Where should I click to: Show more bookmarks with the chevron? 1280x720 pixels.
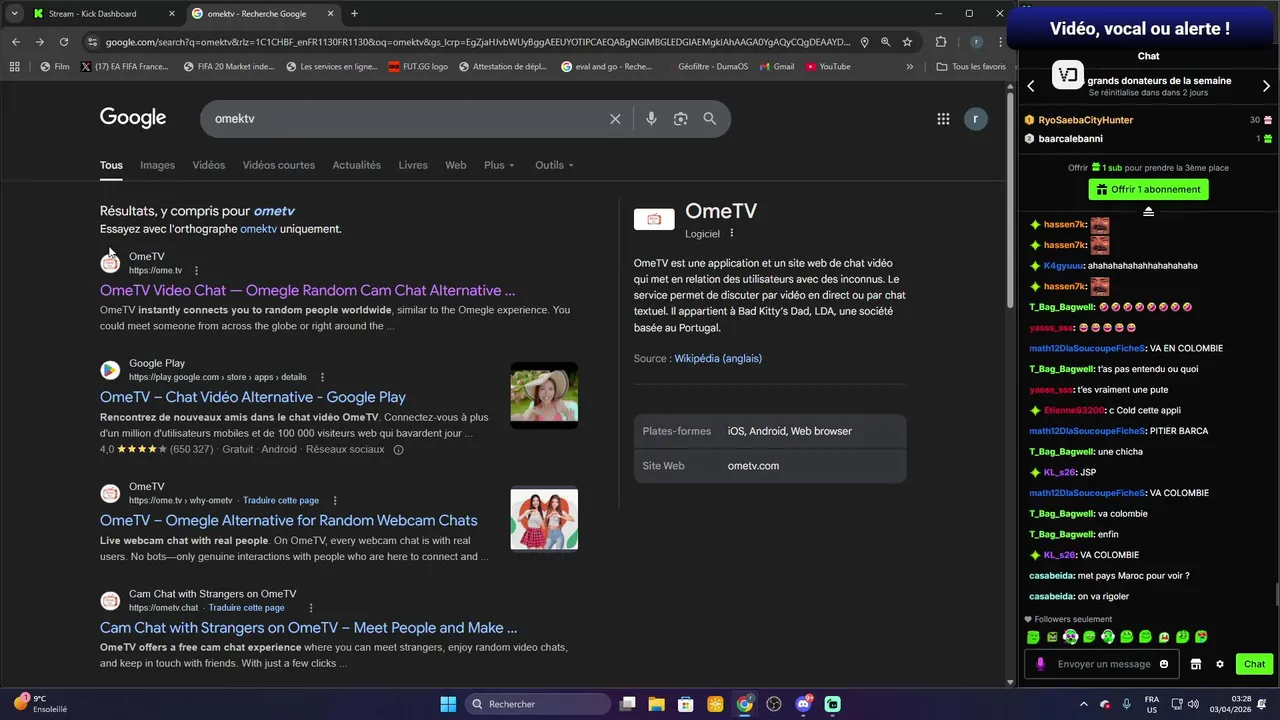[x=909, y=67]
